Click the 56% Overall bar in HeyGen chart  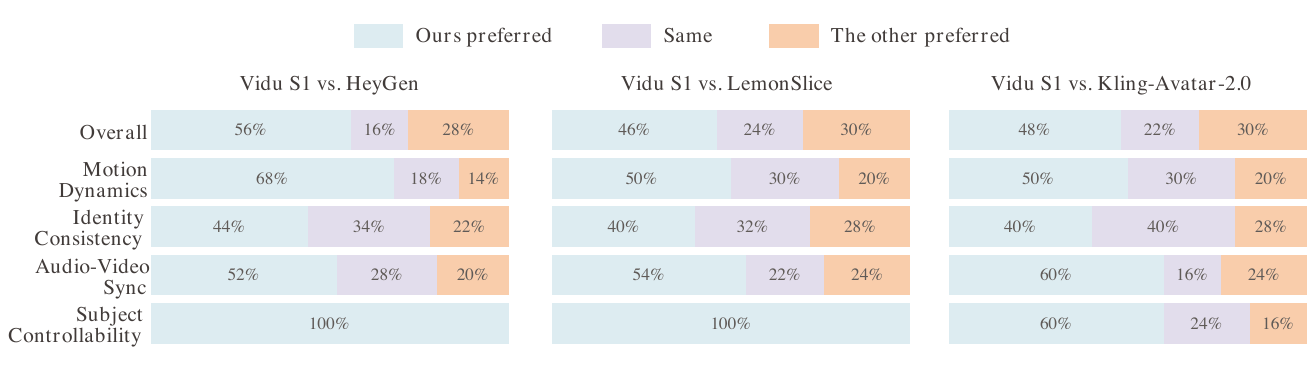(251, 130)
